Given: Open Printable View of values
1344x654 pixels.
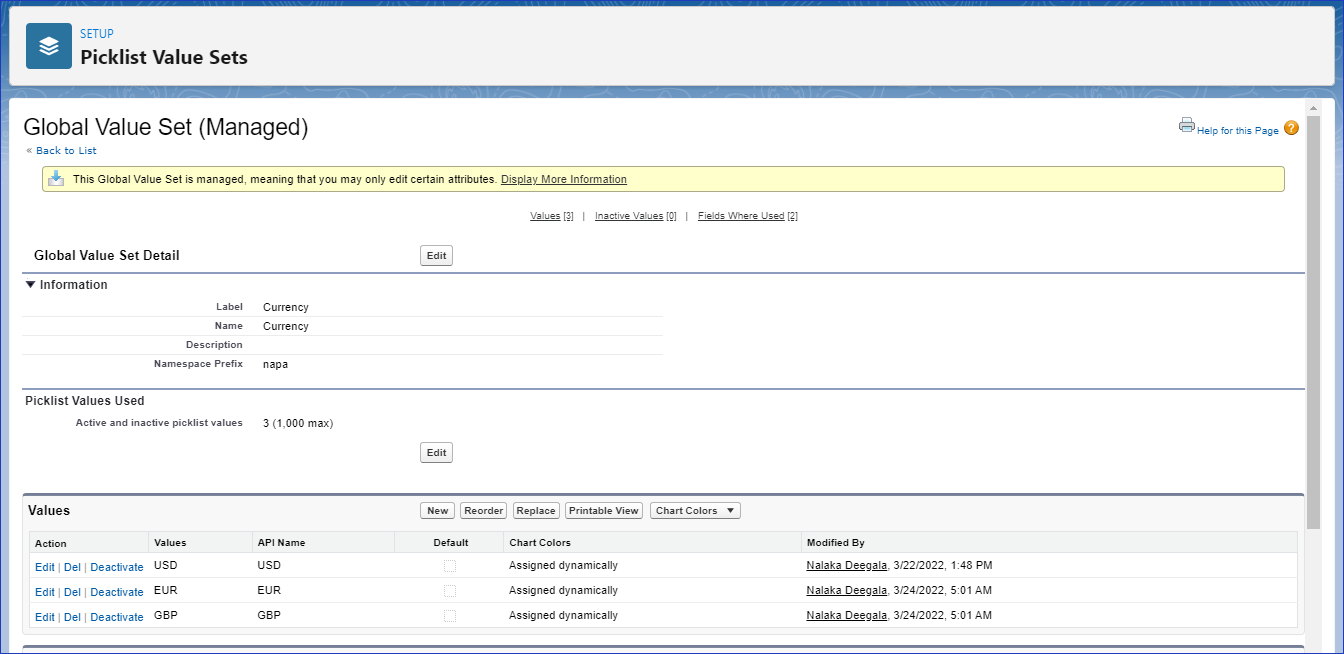Looking at the screenshot, I should (603, 511).
